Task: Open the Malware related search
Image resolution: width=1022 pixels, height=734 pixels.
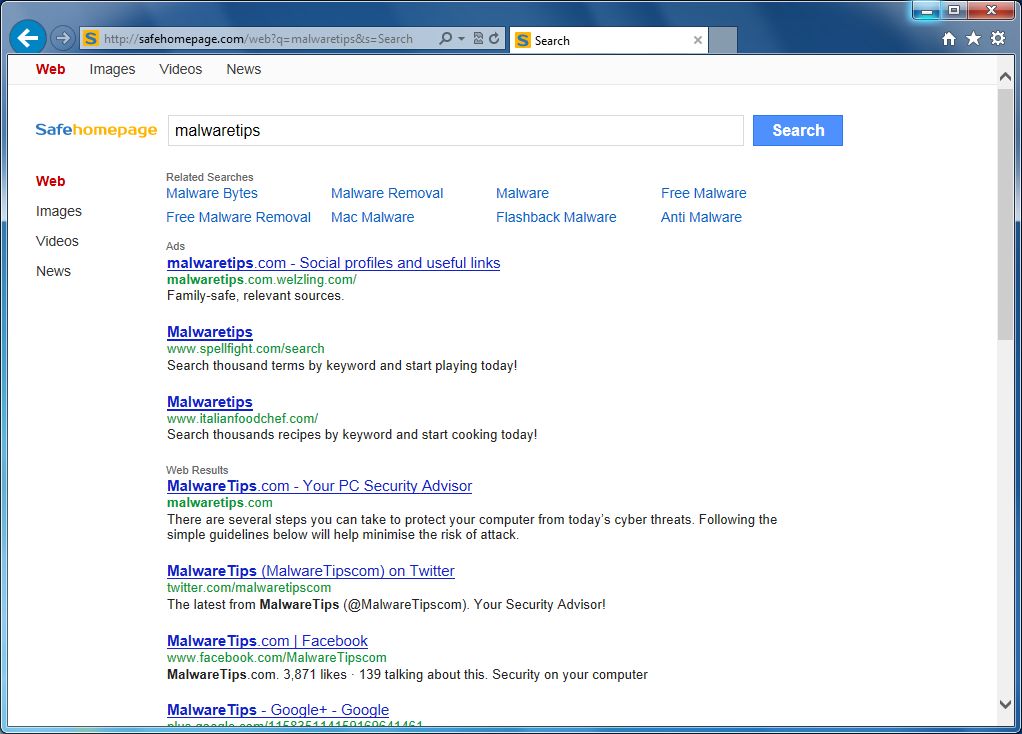Action: coord(522,193)
